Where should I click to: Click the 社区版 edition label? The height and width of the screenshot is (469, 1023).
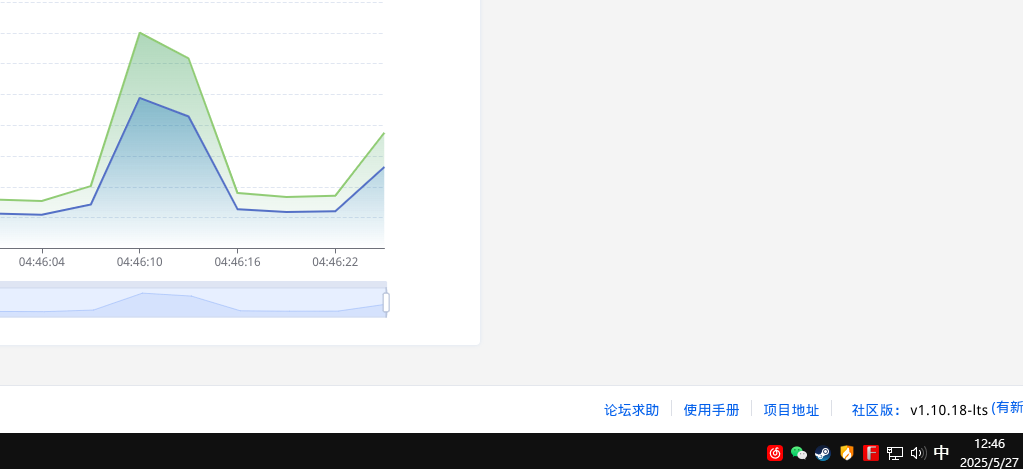pos(878,410)
